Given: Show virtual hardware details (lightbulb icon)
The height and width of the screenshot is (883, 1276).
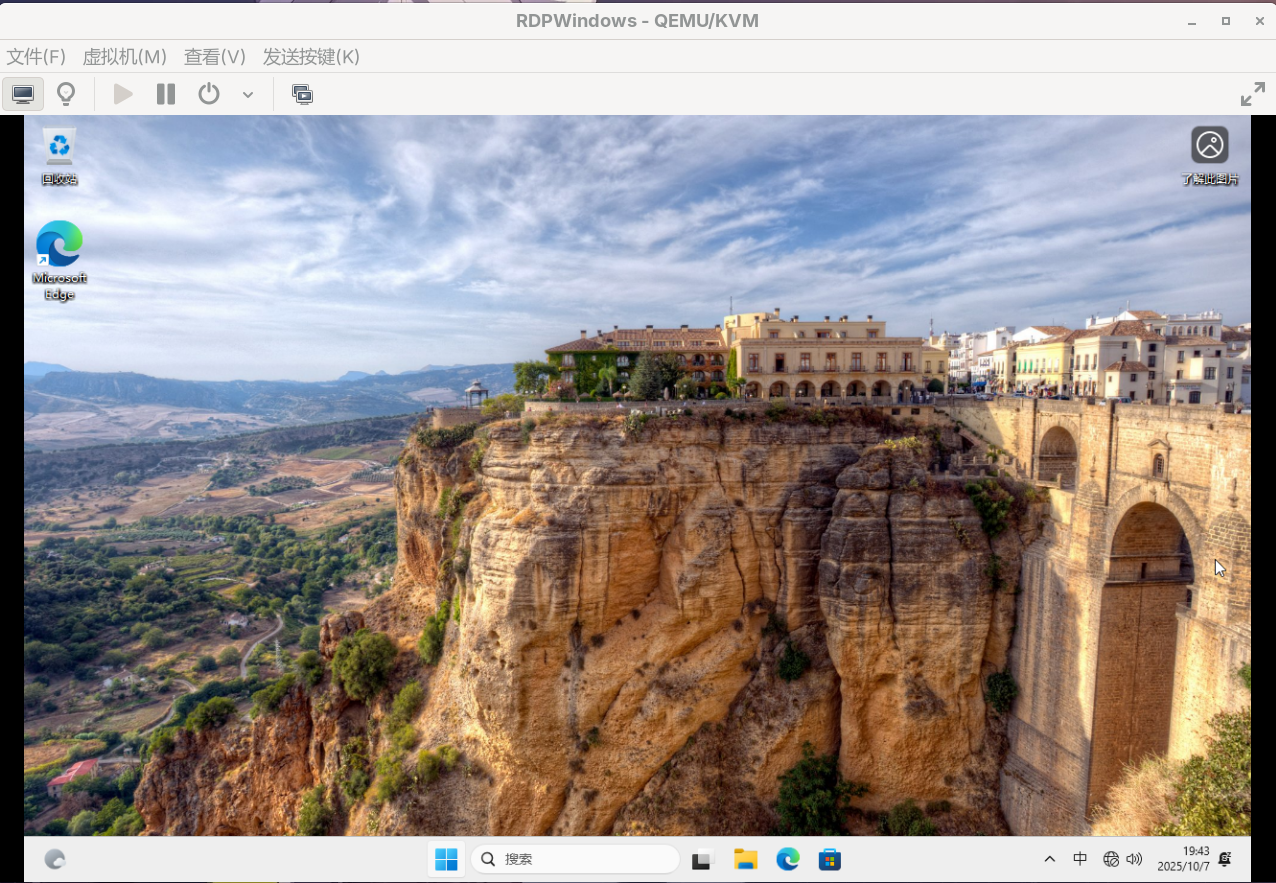Looking at the screenshot, I should point(66,94).
